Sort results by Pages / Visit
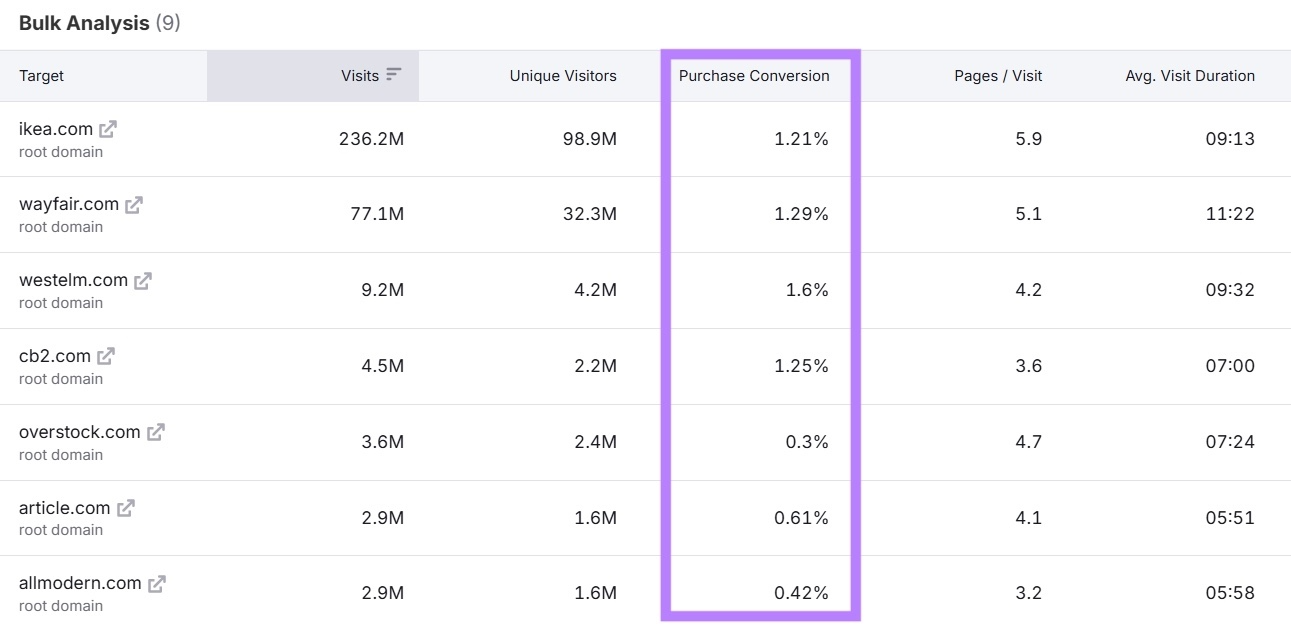Image resolution: width=1291 pixels, height=629 pixels. coord(998,75)
